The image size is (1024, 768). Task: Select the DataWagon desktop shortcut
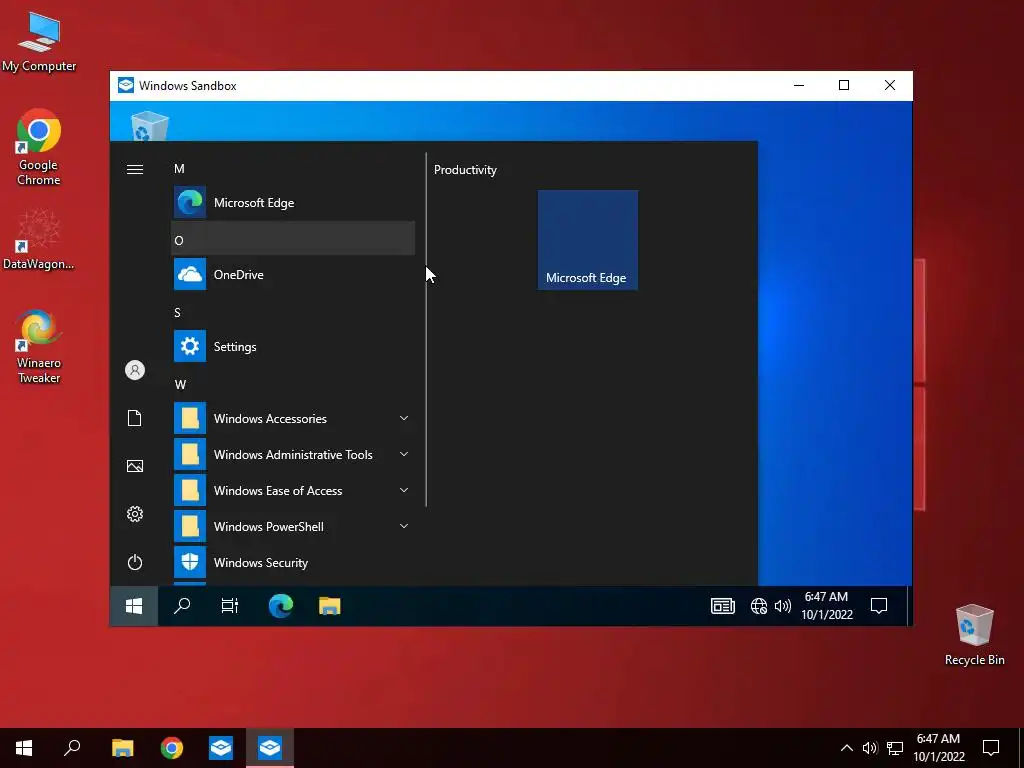coord(39,239)
